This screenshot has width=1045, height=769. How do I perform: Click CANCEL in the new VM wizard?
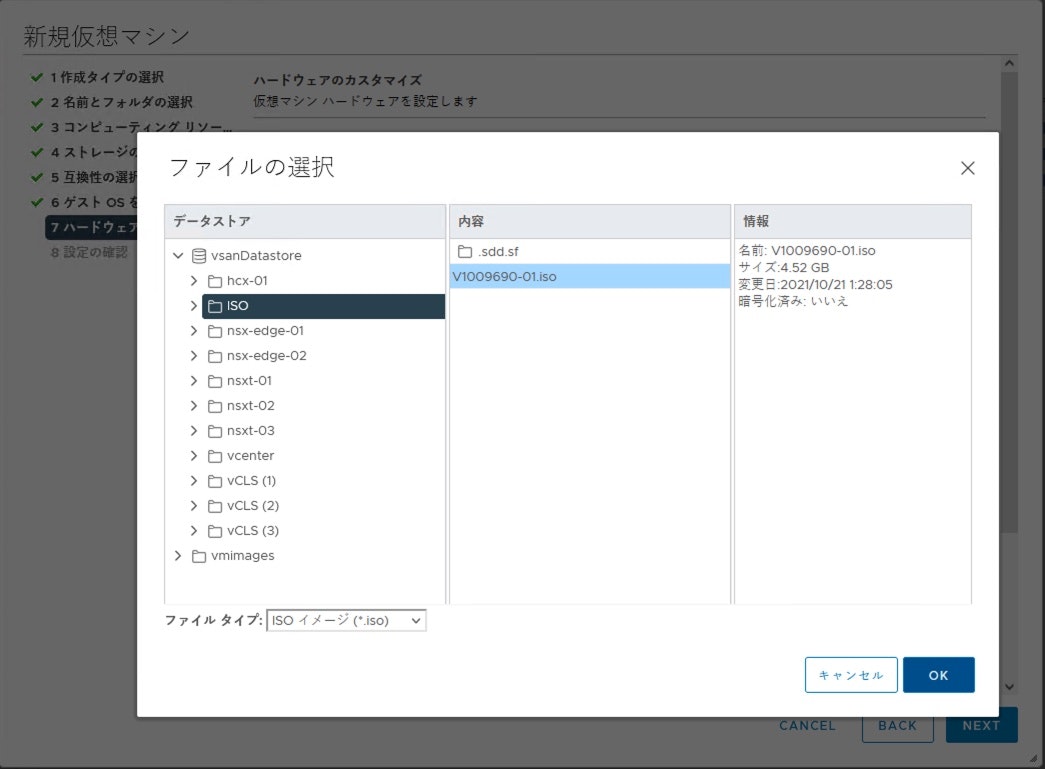click(x=807, y=726)
